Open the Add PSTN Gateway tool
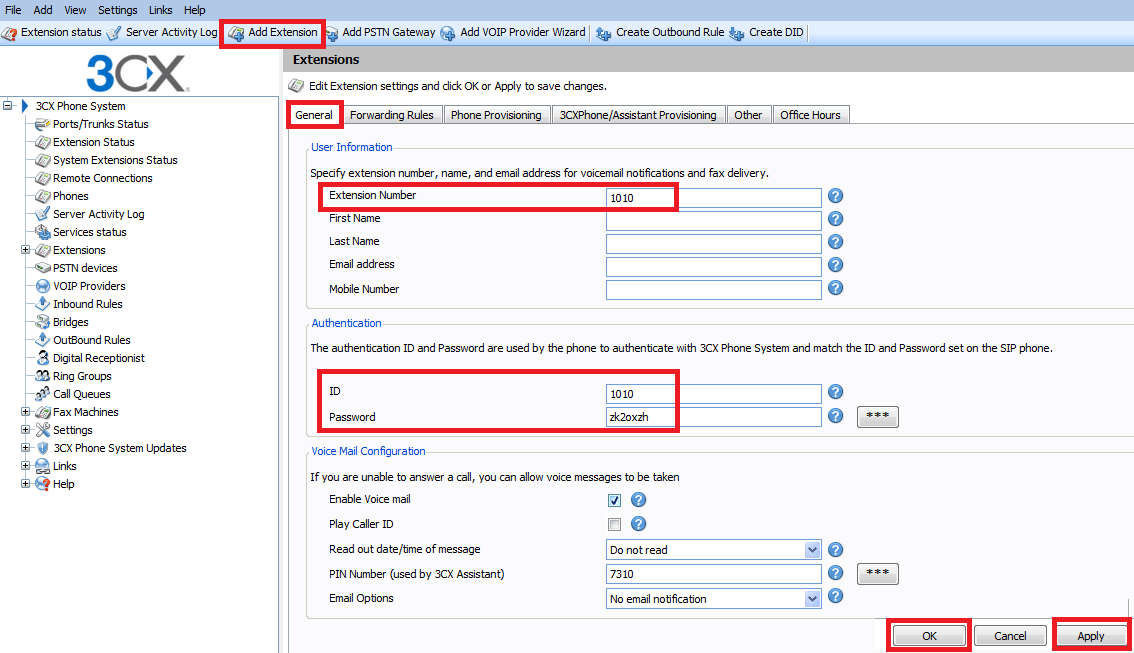The image size is (1134, 653). [331, 33]
